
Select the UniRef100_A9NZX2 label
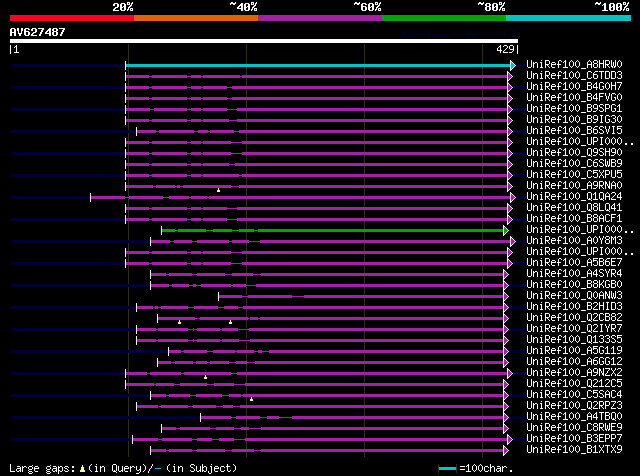pyautogui.click(x=574, y=373)
